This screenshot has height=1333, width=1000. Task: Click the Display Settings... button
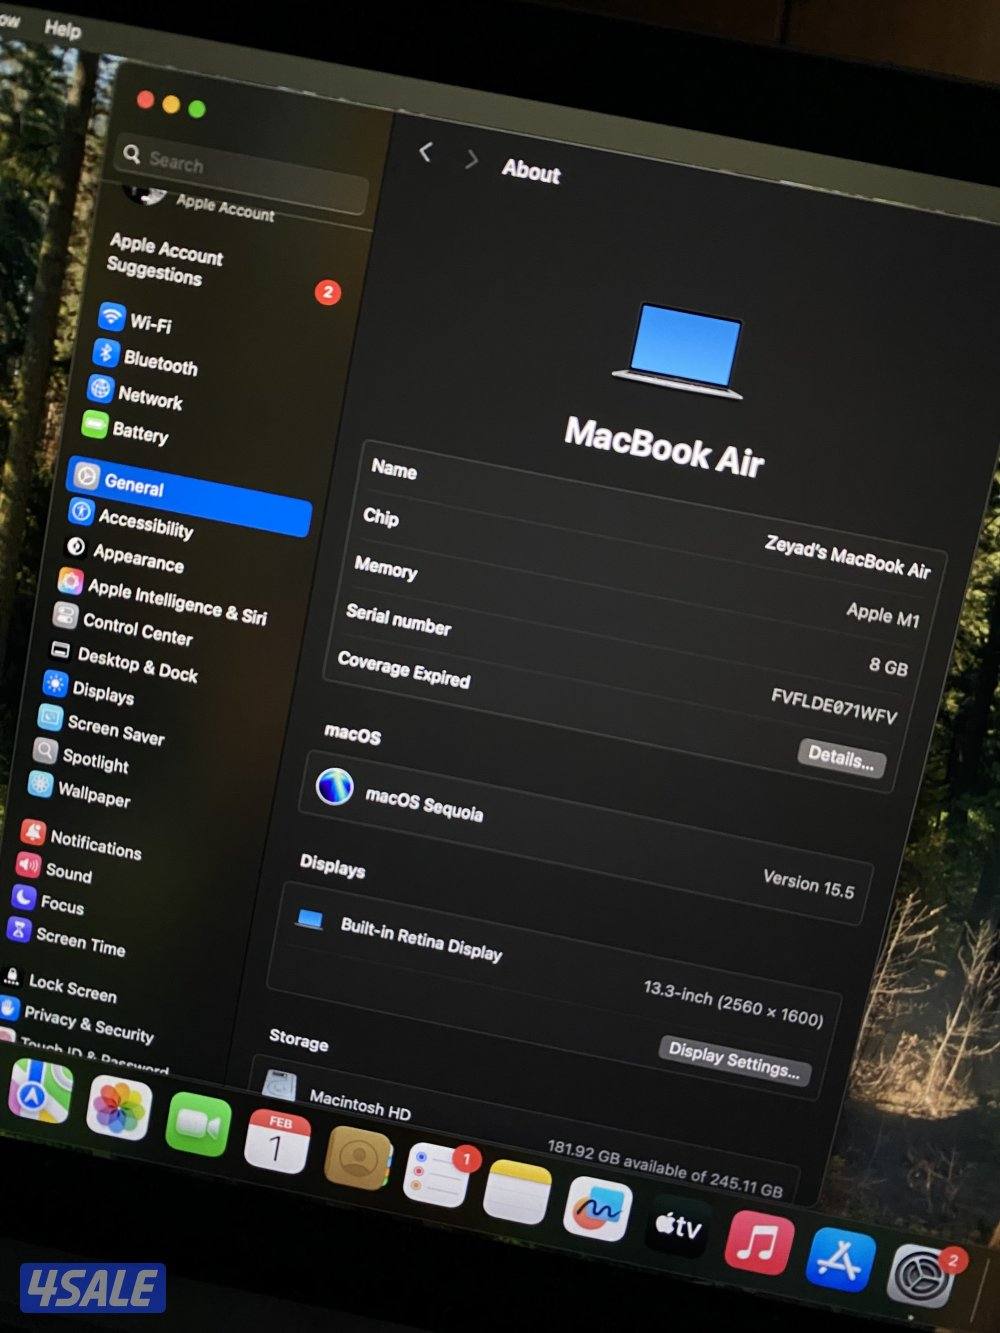tap(734, 1062)
